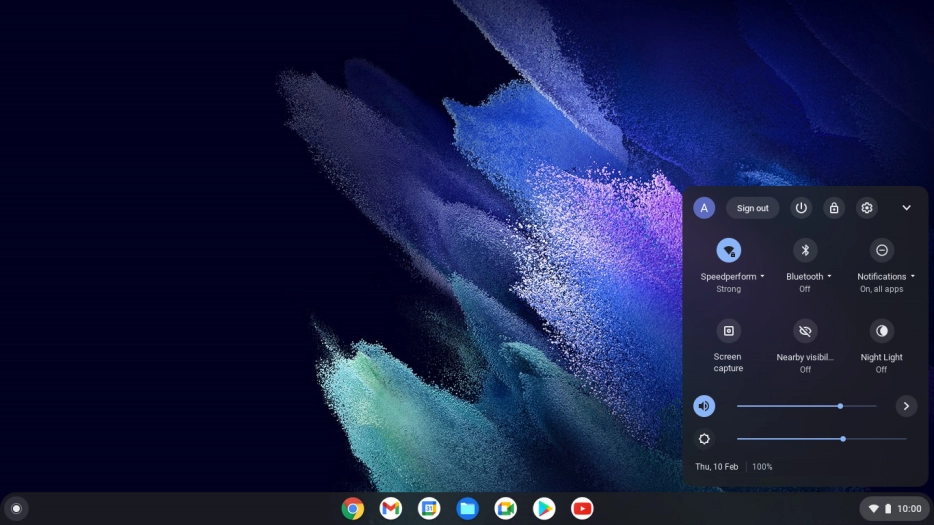The image size is (934, 525).
Task: Click the power button icon
Action: [801, 208]
